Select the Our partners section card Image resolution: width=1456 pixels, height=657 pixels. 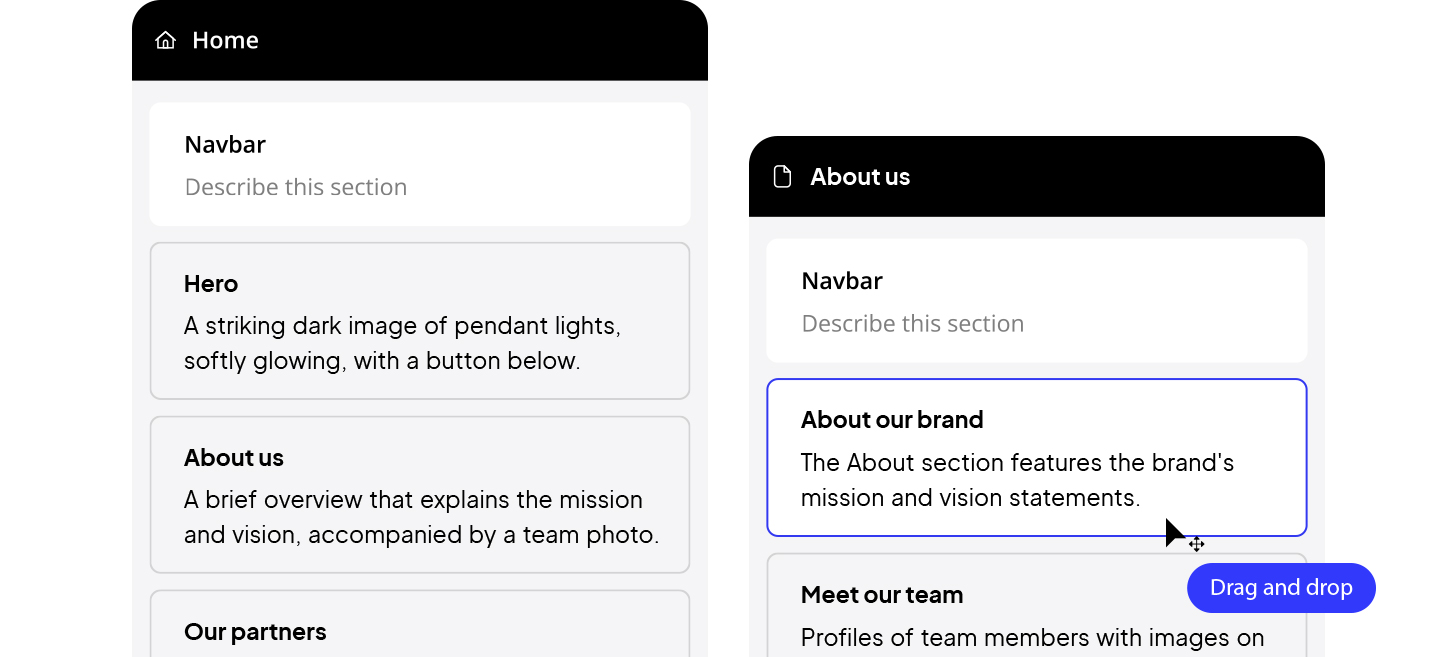[420, 624]
